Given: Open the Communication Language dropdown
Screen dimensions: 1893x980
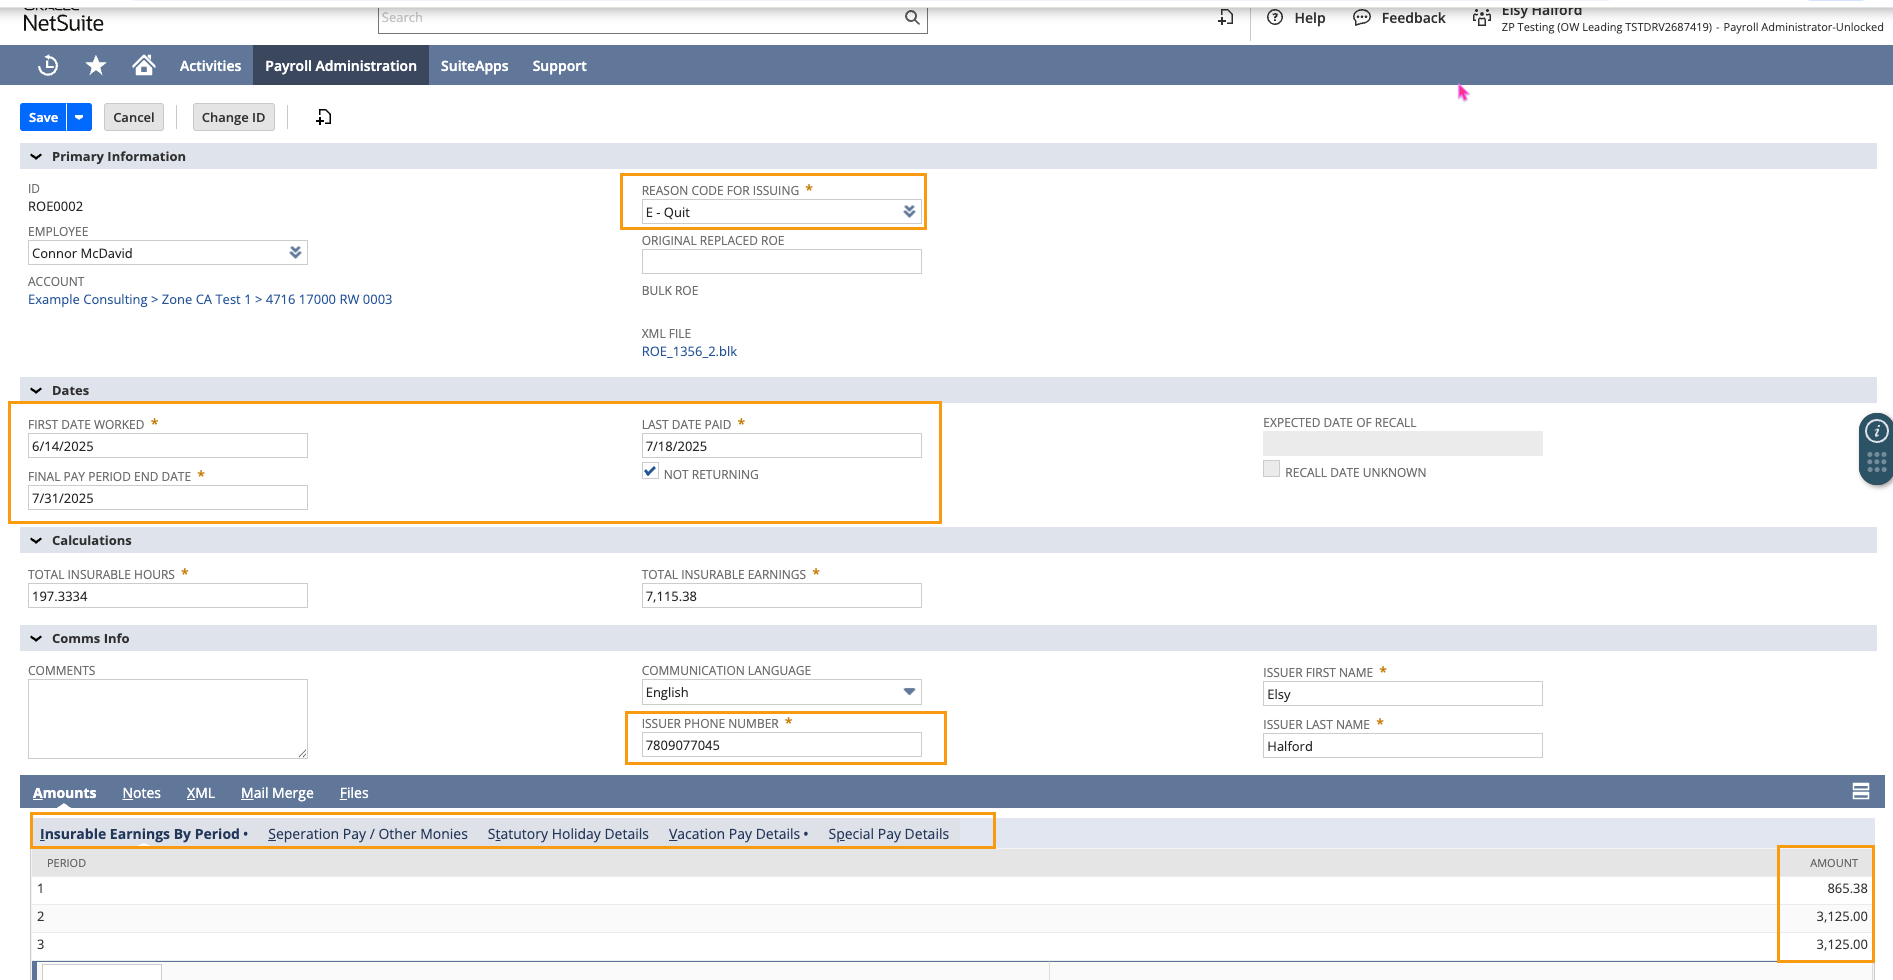Looking at the screenshot, I should point(909,692).
